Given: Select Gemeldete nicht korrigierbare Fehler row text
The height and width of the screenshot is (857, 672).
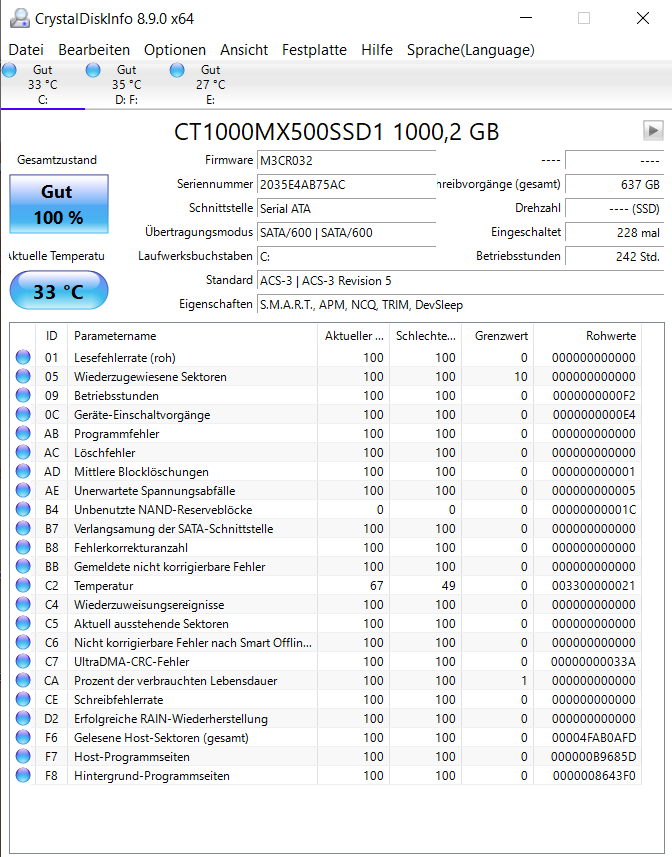Looking at the screenshot, I should tap(169, 567).
